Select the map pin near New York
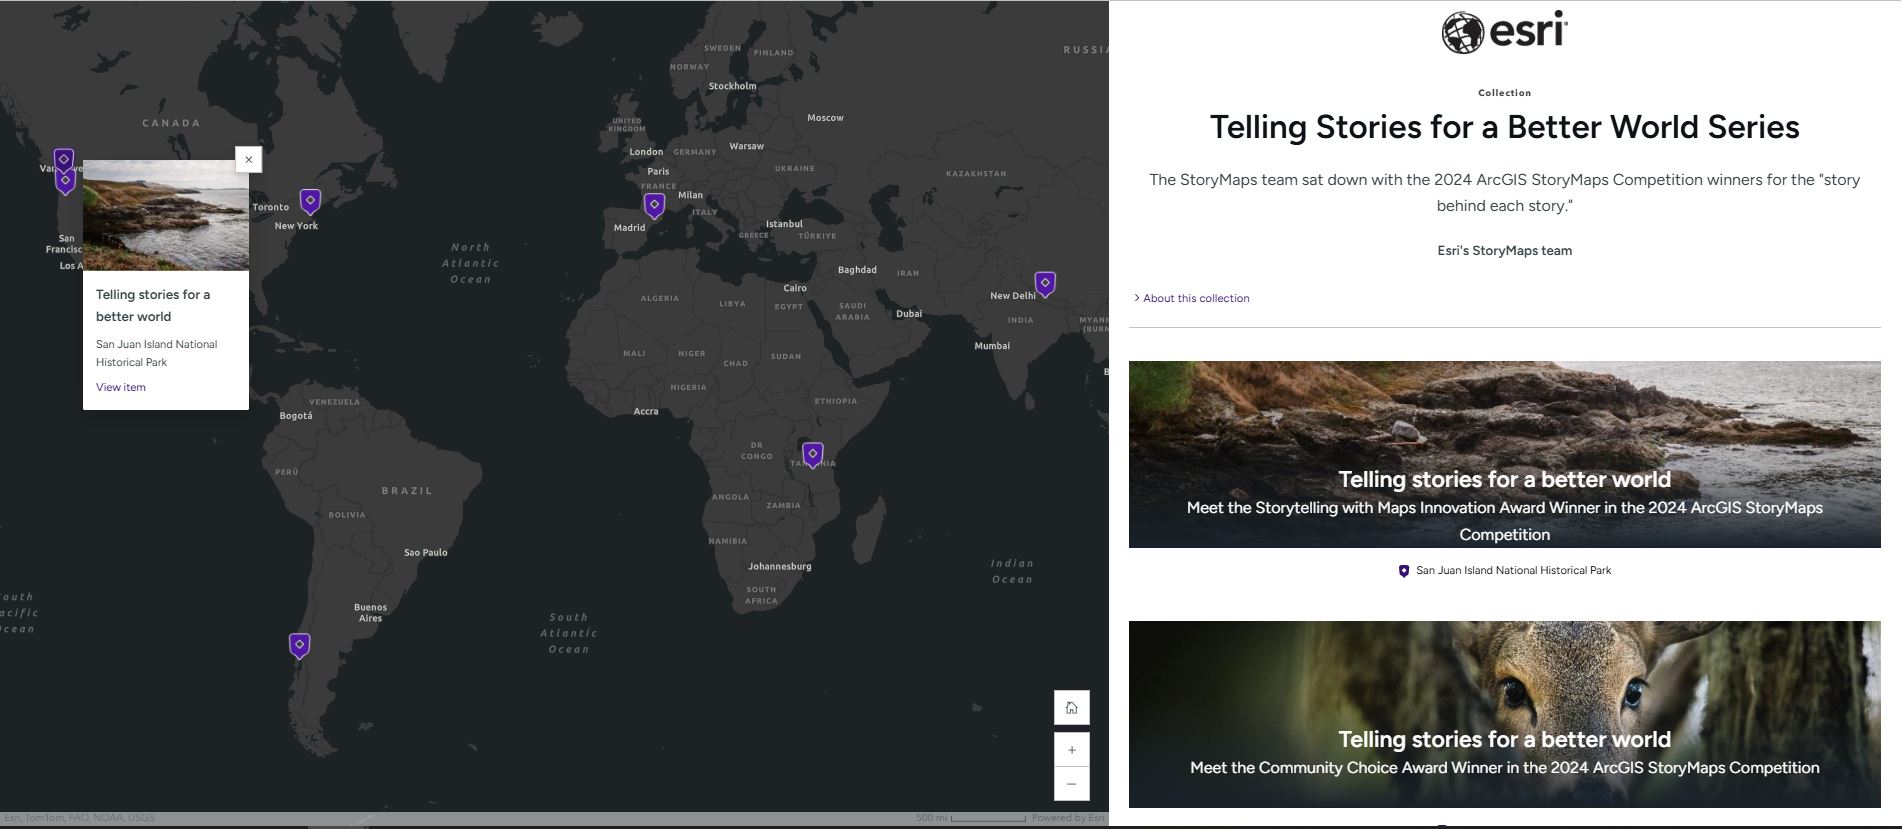 click(310, 202)
